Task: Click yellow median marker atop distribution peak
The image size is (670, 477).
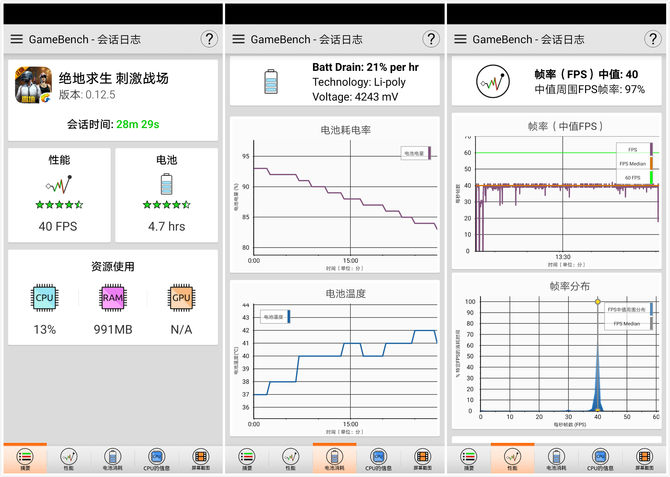Action: (598, 302)
